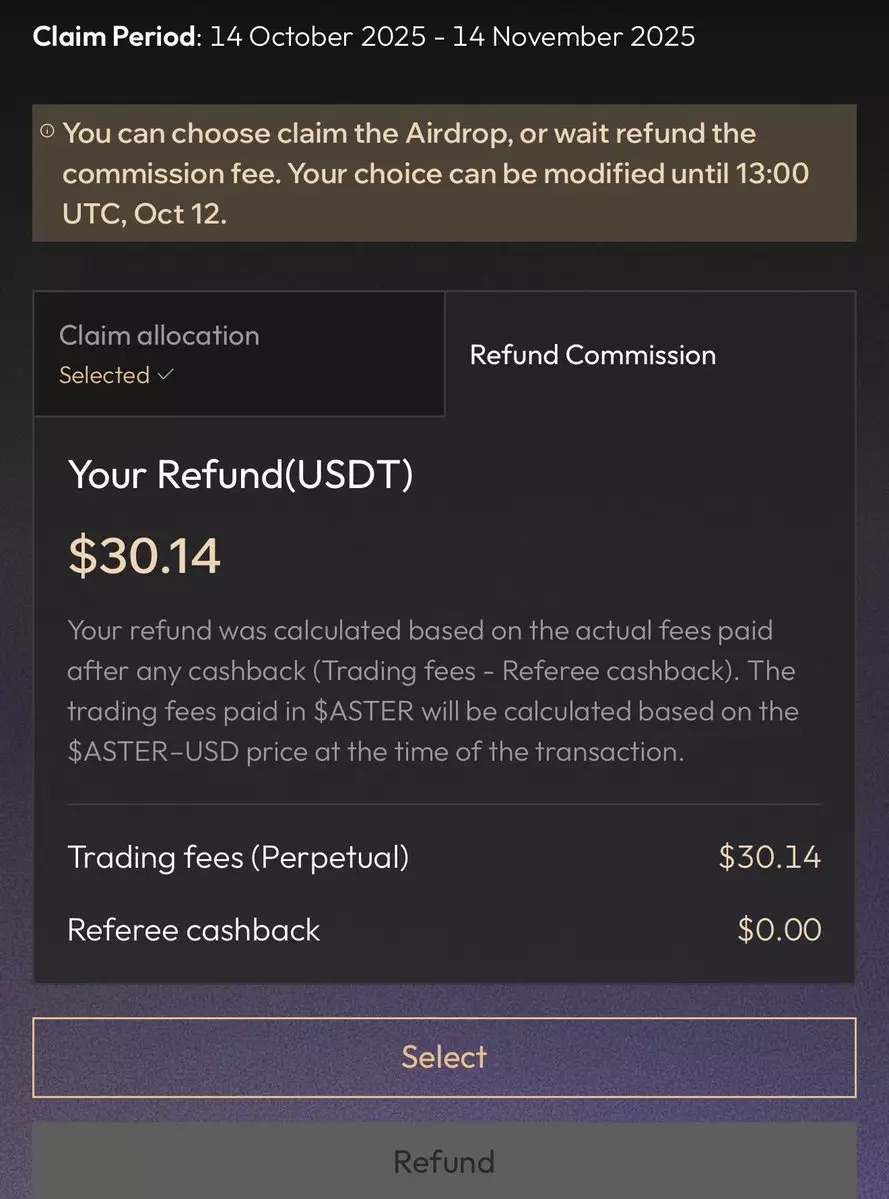Click the $30.14 trading fees value

pyautogui.click(x=769, y=857)
